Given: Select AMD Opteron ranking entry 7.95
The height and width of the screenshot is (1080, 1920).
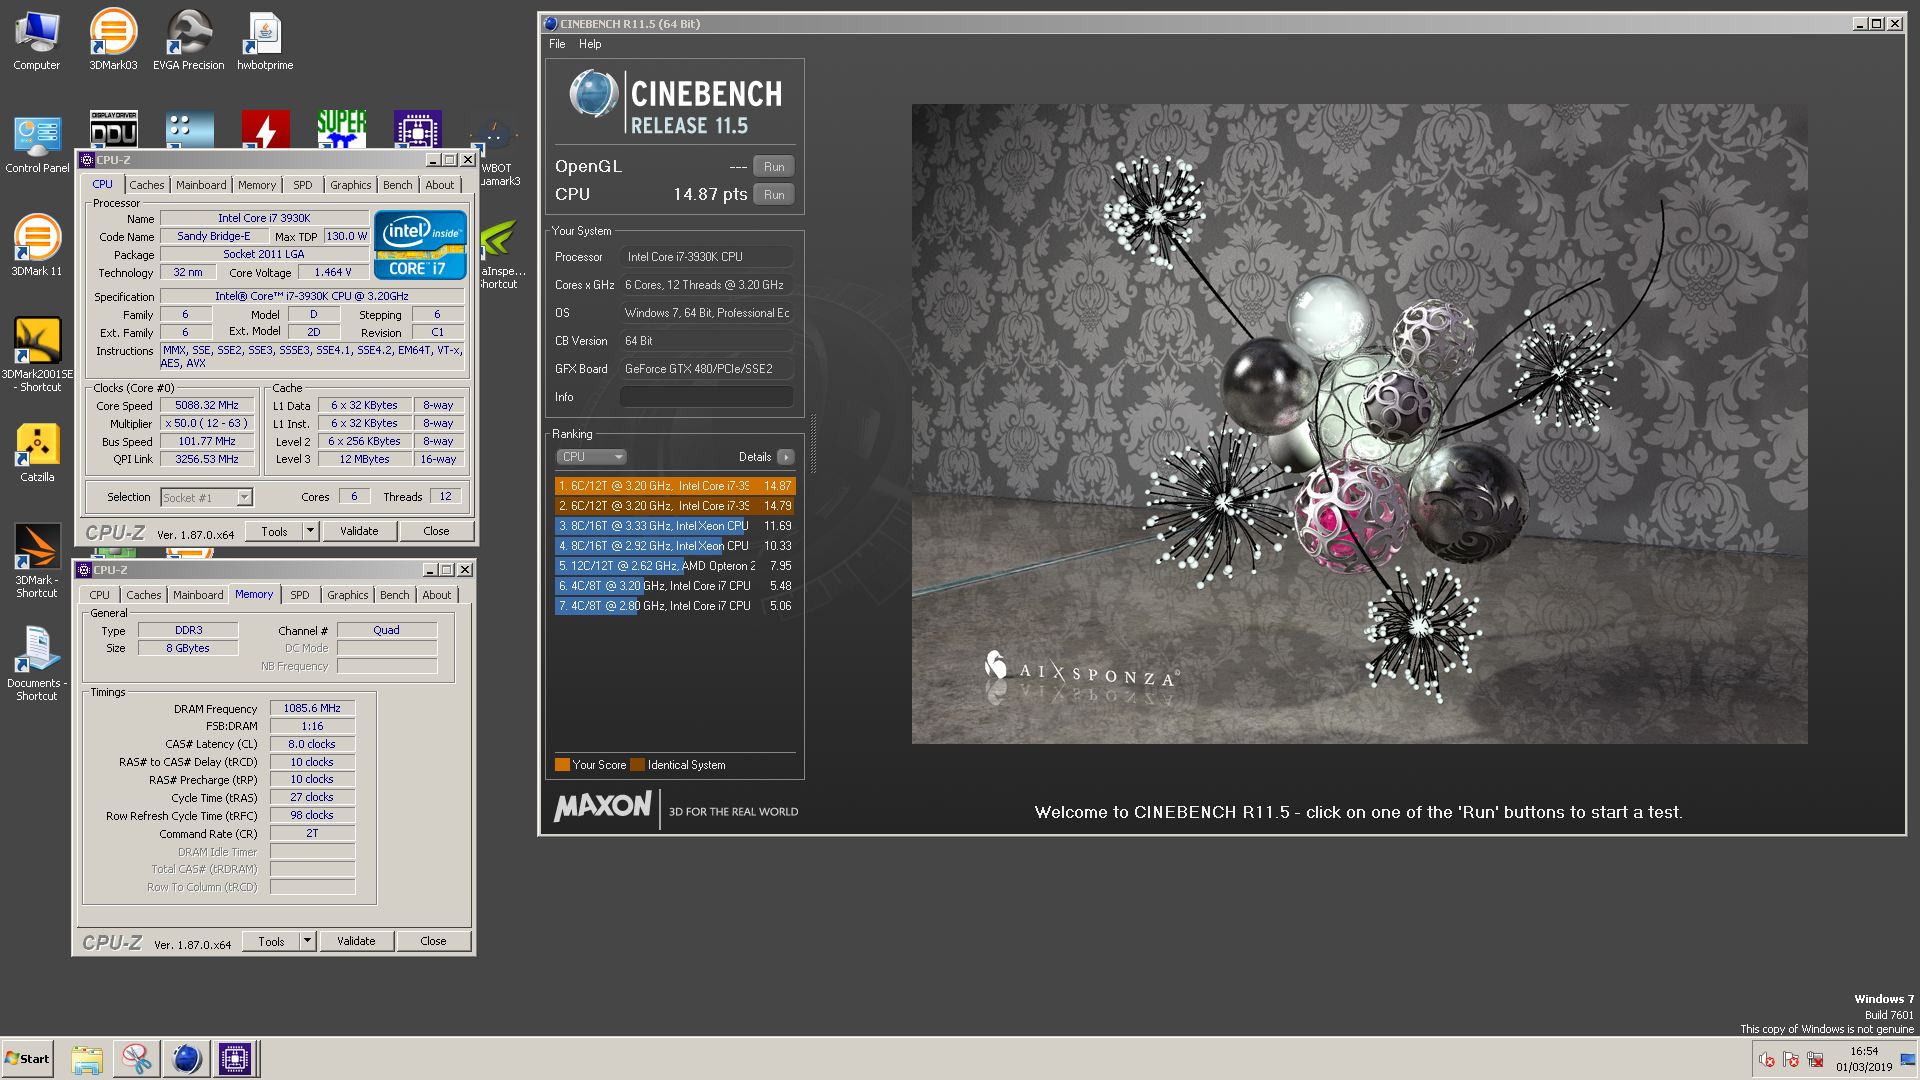Looking at the screenshot, I should point(675,566).
